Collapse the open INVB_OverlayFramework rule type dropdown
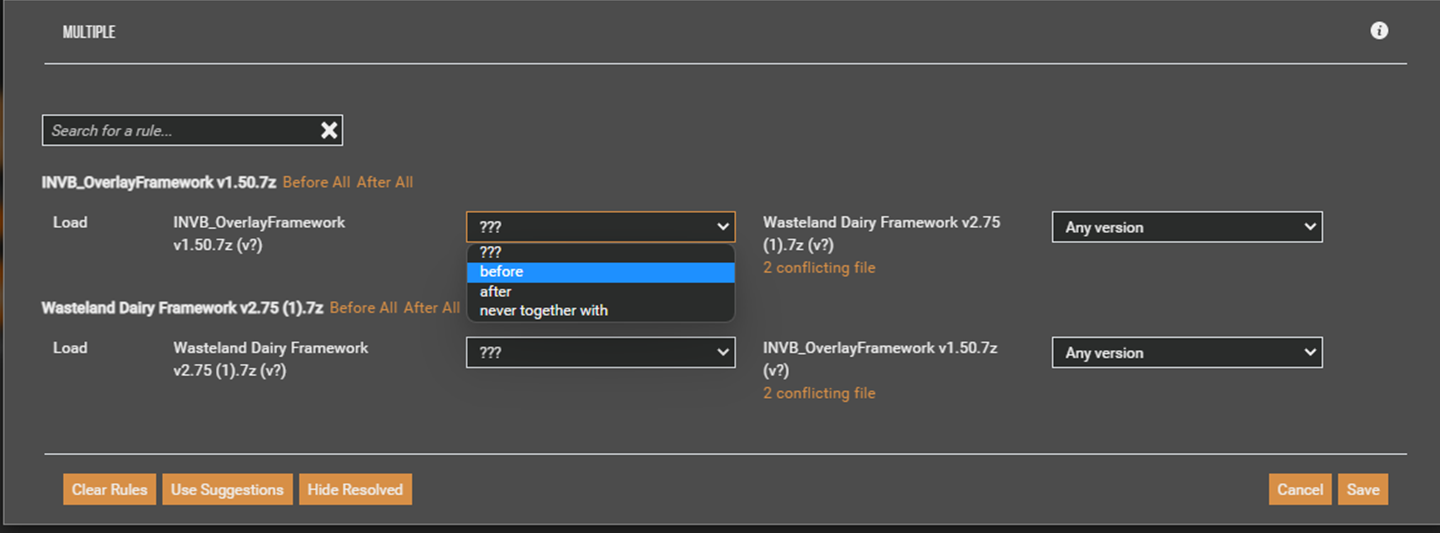The image size is (1440, 533). [601, 227]
